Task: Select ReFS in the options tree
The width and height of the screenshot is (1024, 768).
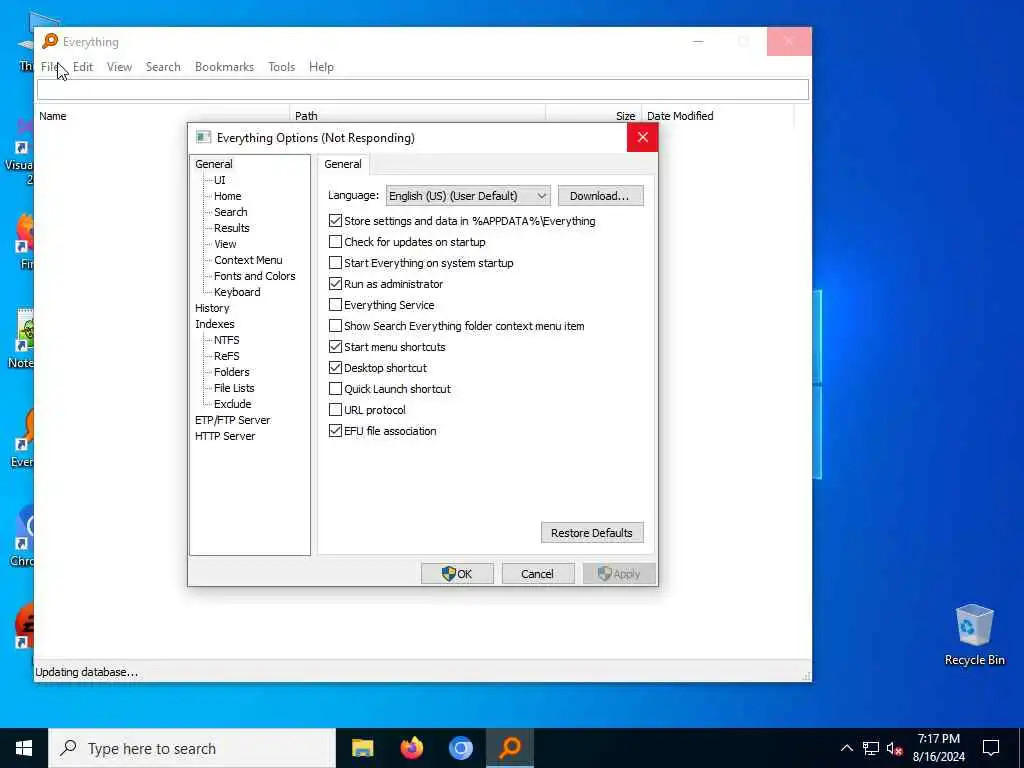Action: [227, 356]
